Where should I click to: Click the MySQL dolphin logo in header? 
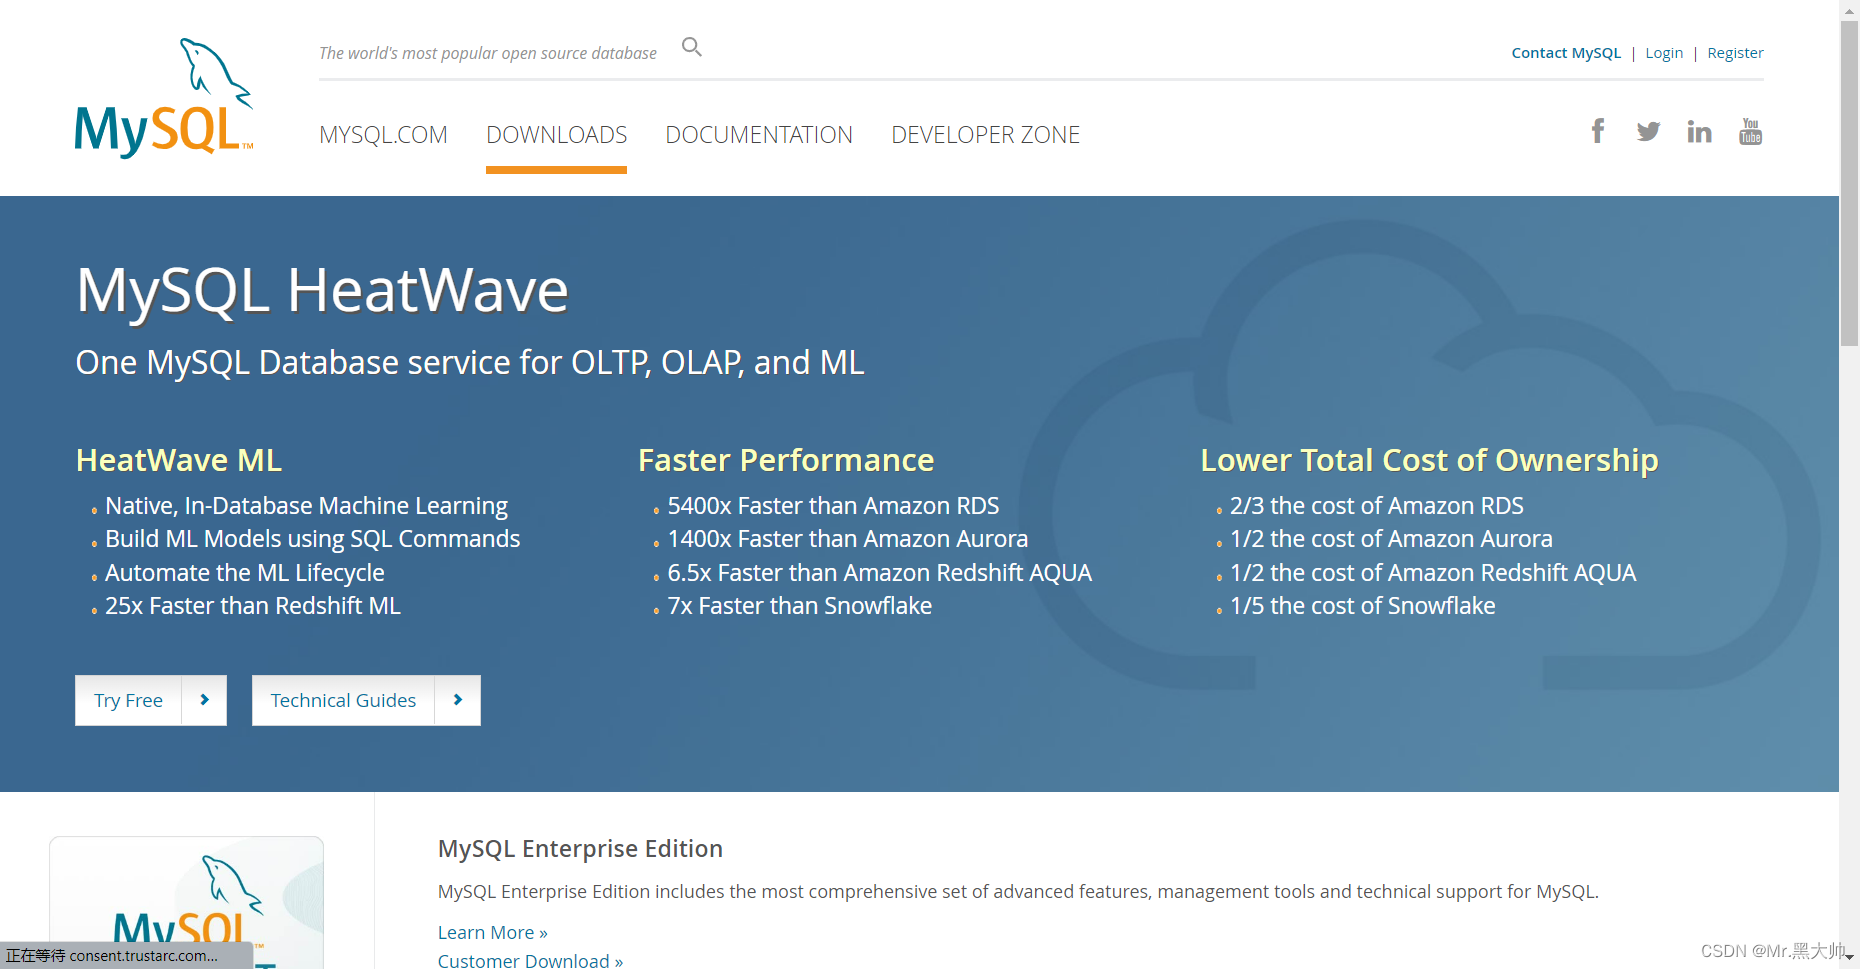coord(164,97)
